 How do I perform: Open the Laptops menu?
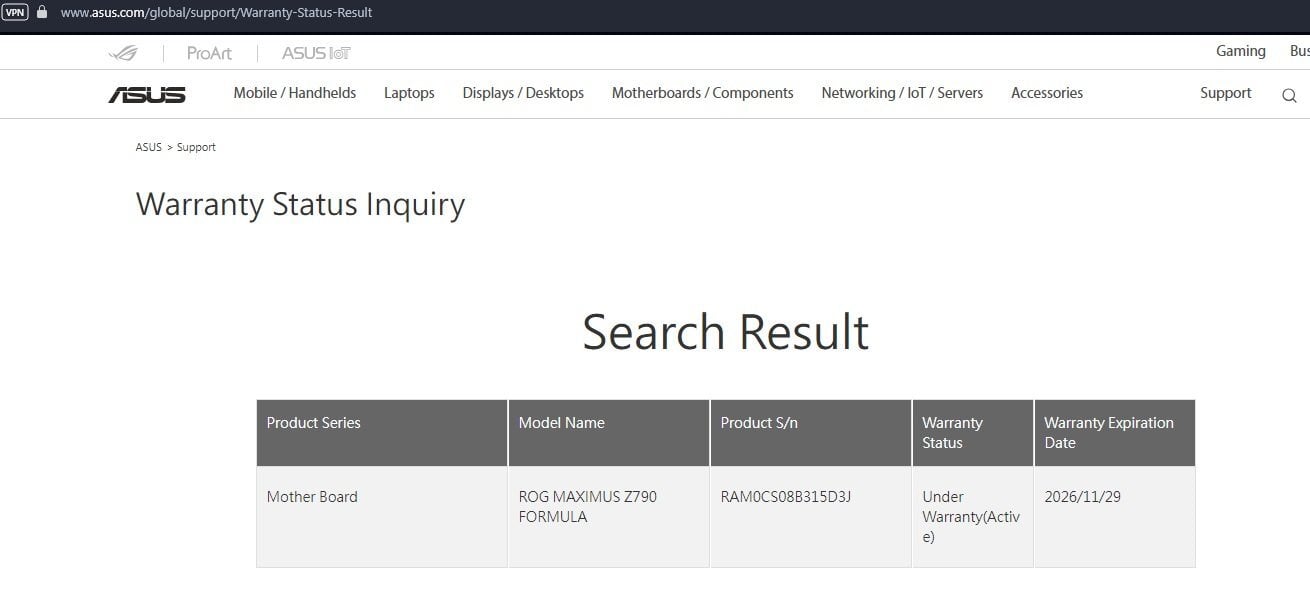[x=409, y=93]
